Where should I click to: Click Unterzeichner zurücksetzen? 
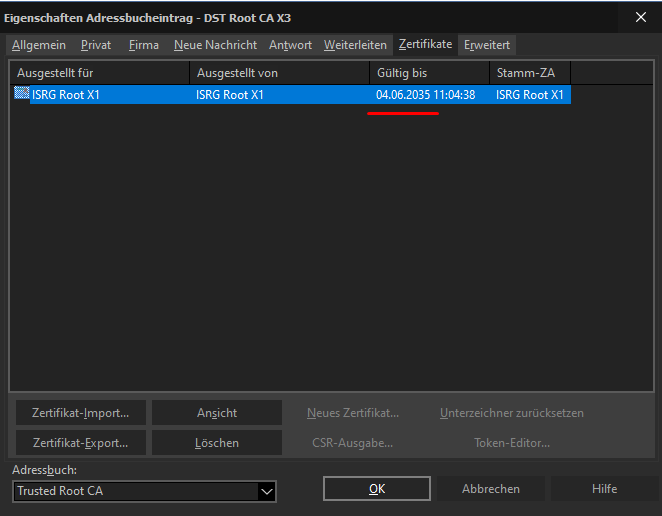(512, 413)
